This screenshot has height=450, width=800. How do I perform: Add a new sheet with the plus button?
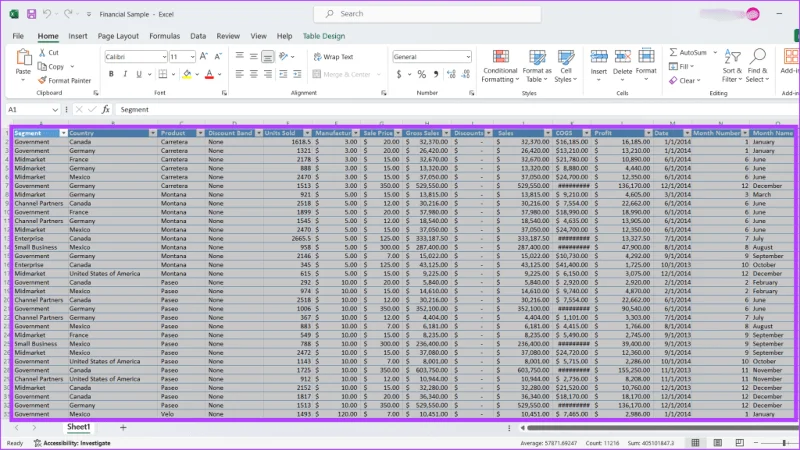[123, 428]
